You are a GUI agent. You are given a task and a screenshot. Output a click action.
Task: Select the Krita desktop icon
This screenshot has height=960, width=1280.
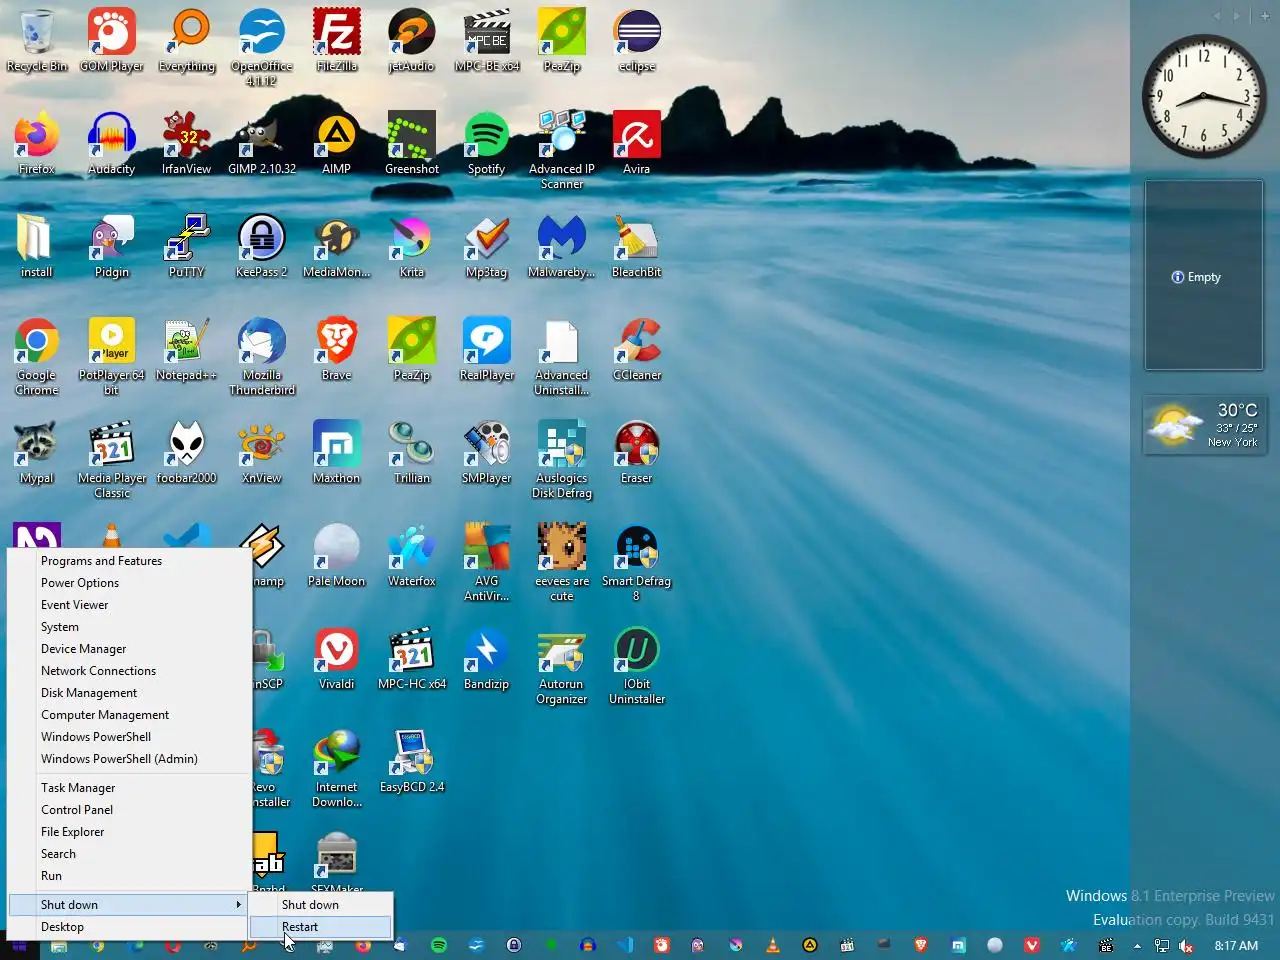pyautogui.click(x=412, y=246)
